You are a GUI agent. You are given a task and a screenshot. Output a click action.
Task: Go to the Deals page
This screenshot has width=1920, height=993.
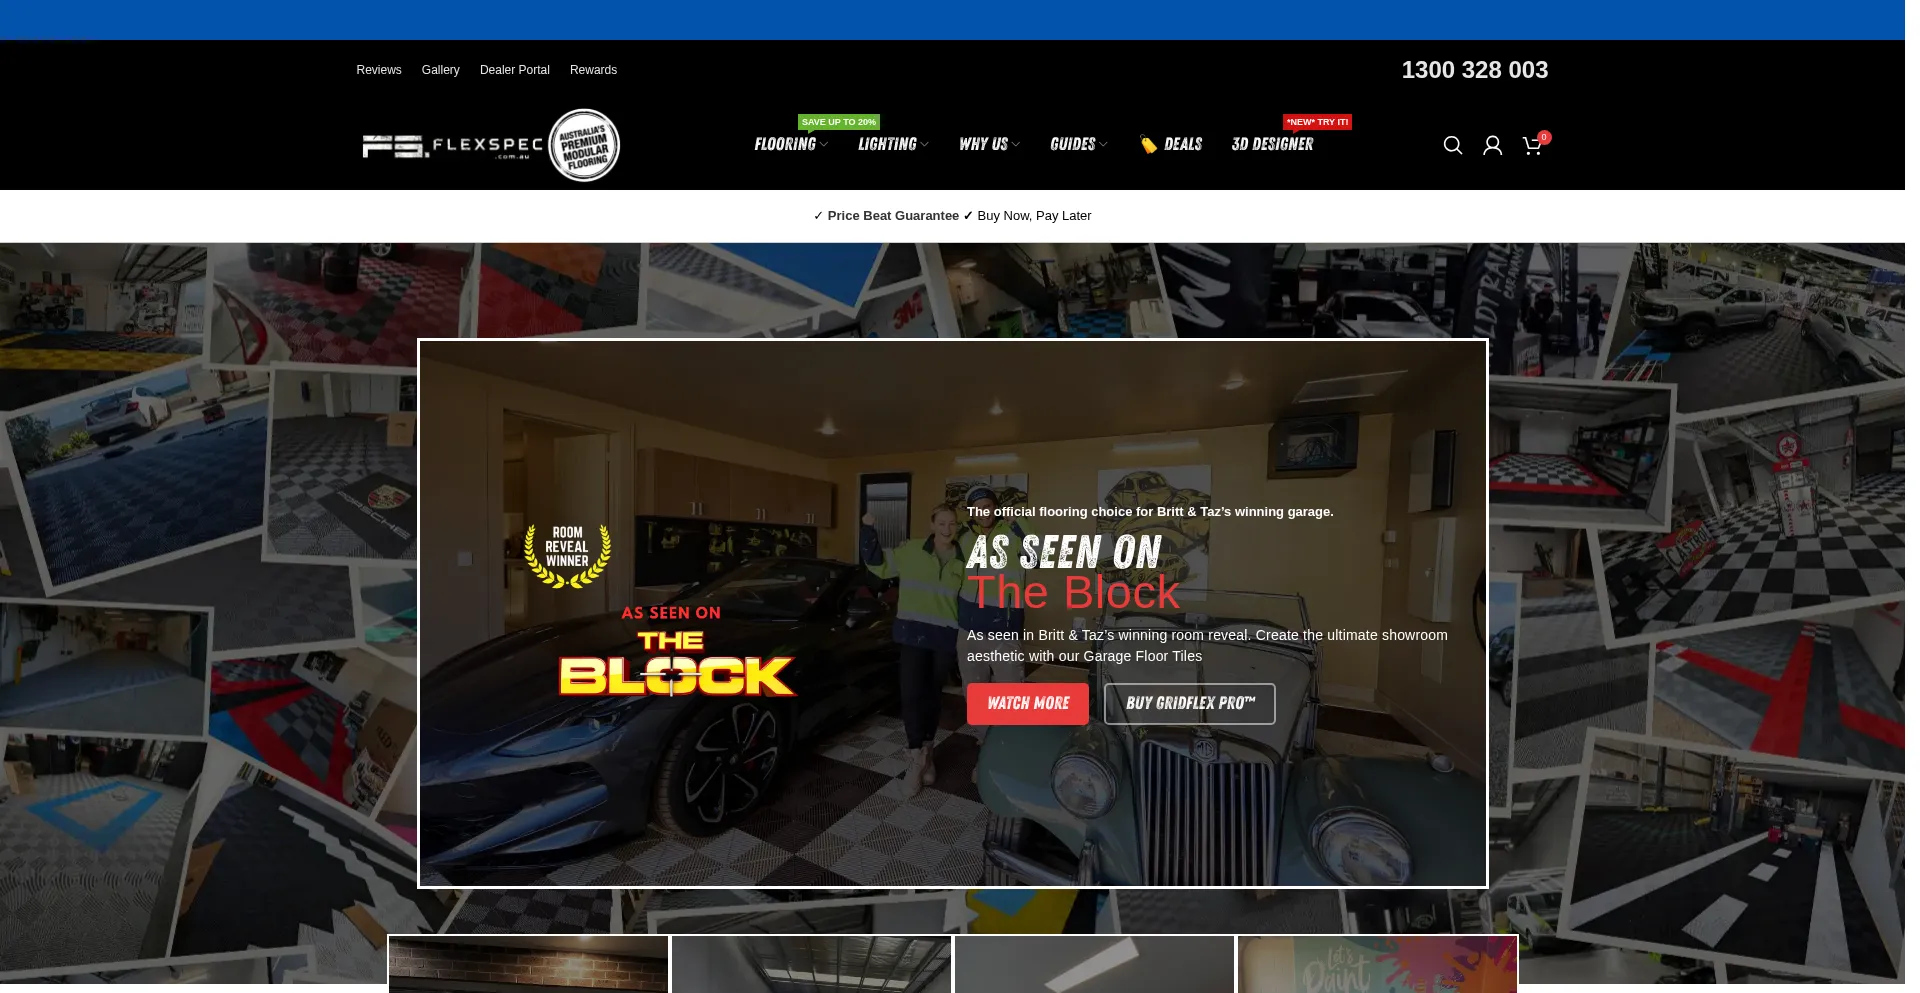click(1183, 144)
